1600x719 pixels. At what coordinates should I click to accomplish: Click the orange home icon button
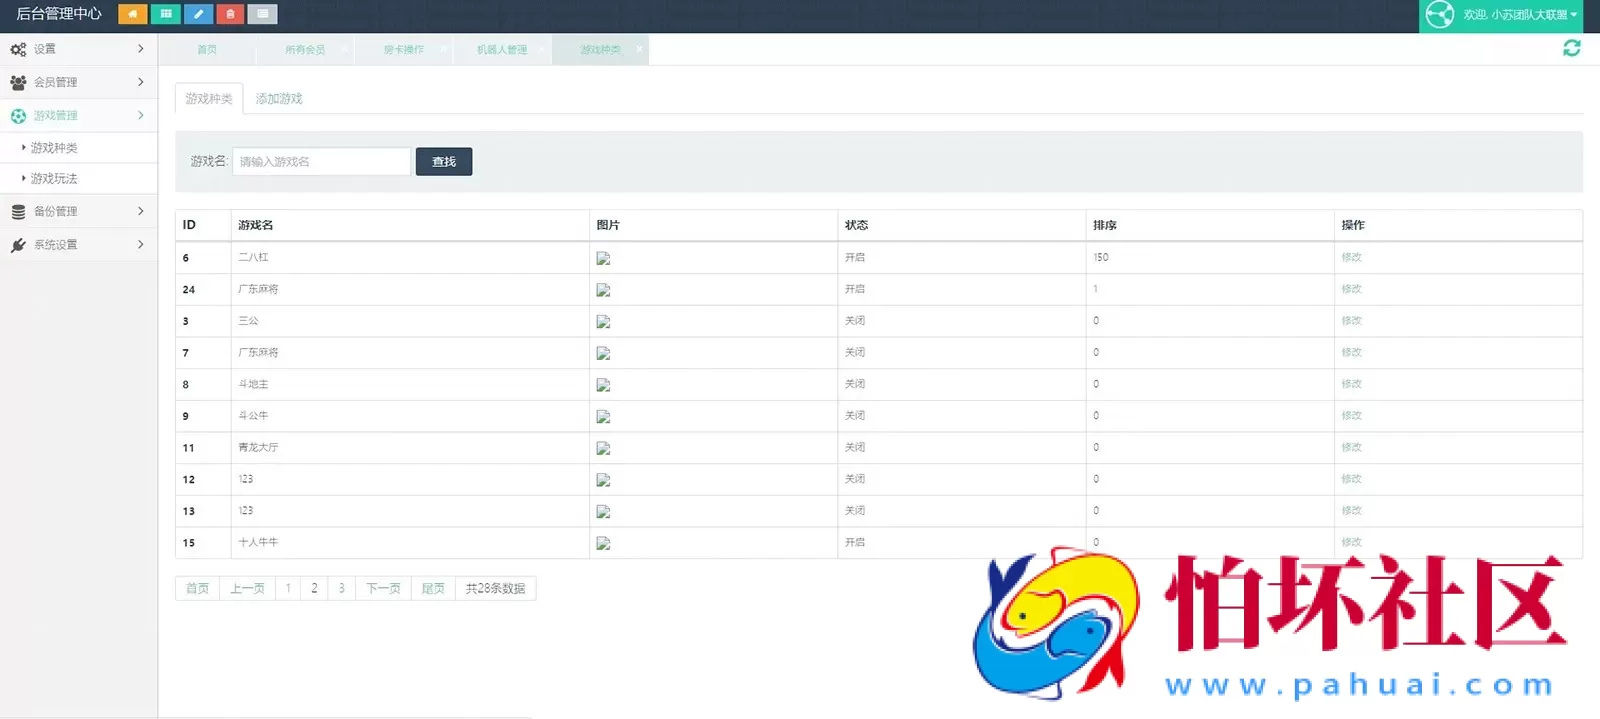pos(132,14)
